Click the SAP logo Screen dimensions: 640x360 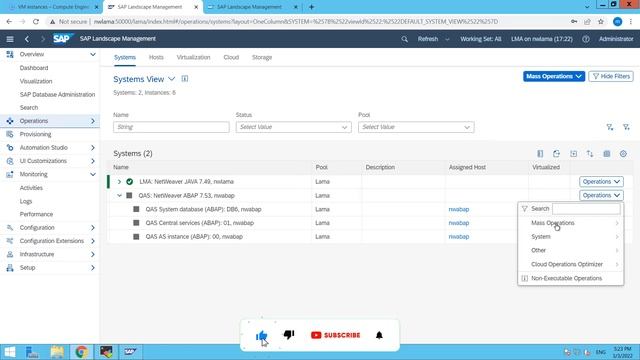(x=62, y=39)
